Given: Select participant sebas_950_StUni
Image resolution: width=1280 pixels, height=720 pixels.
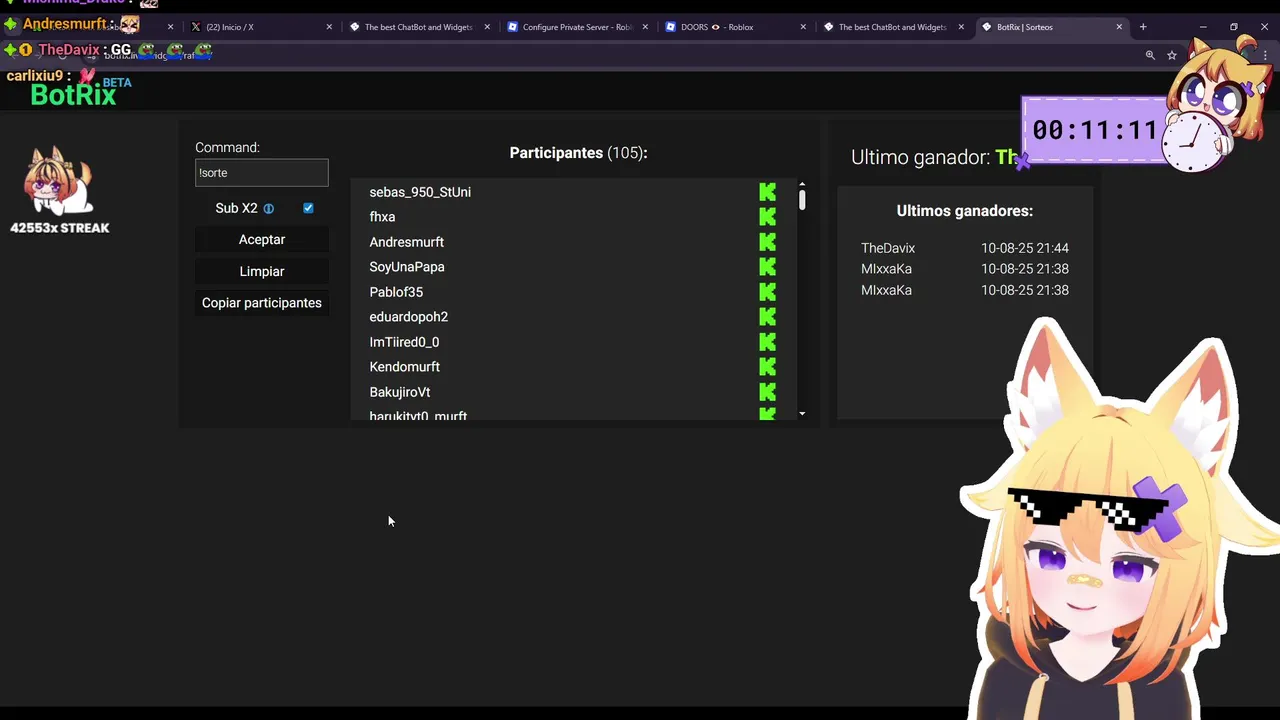Looking at the screenshot, I should click(x=420, y=192).
